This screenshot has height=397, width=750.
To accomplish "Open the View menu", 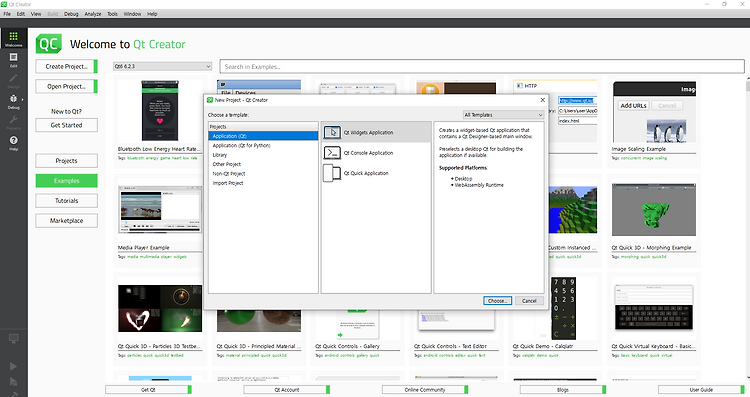I will (x=36, y=14).
